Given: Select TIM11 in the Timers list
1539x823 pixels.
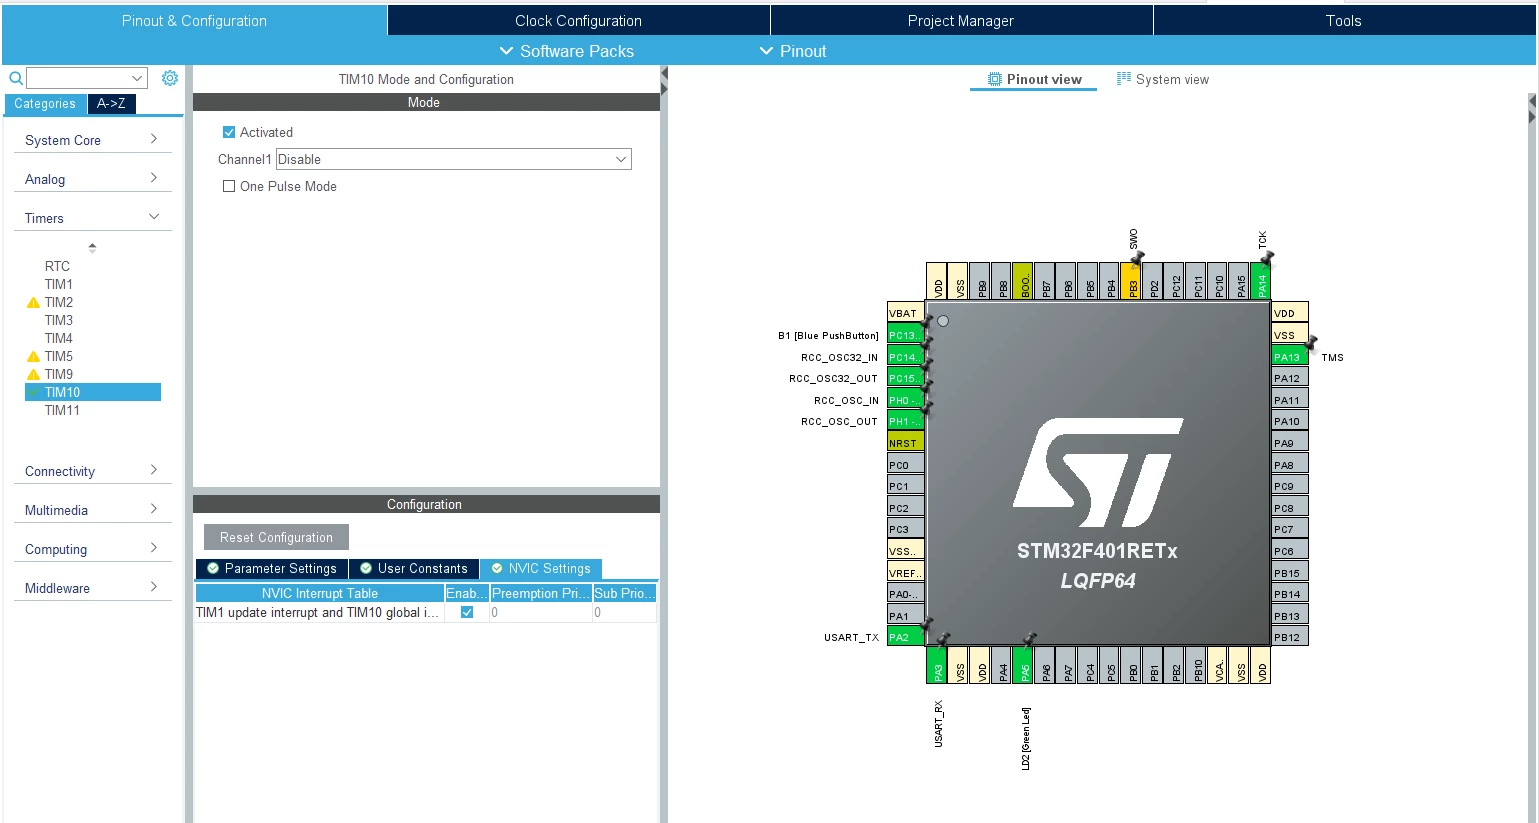Looking at the screenshot, I should [62, 410].
